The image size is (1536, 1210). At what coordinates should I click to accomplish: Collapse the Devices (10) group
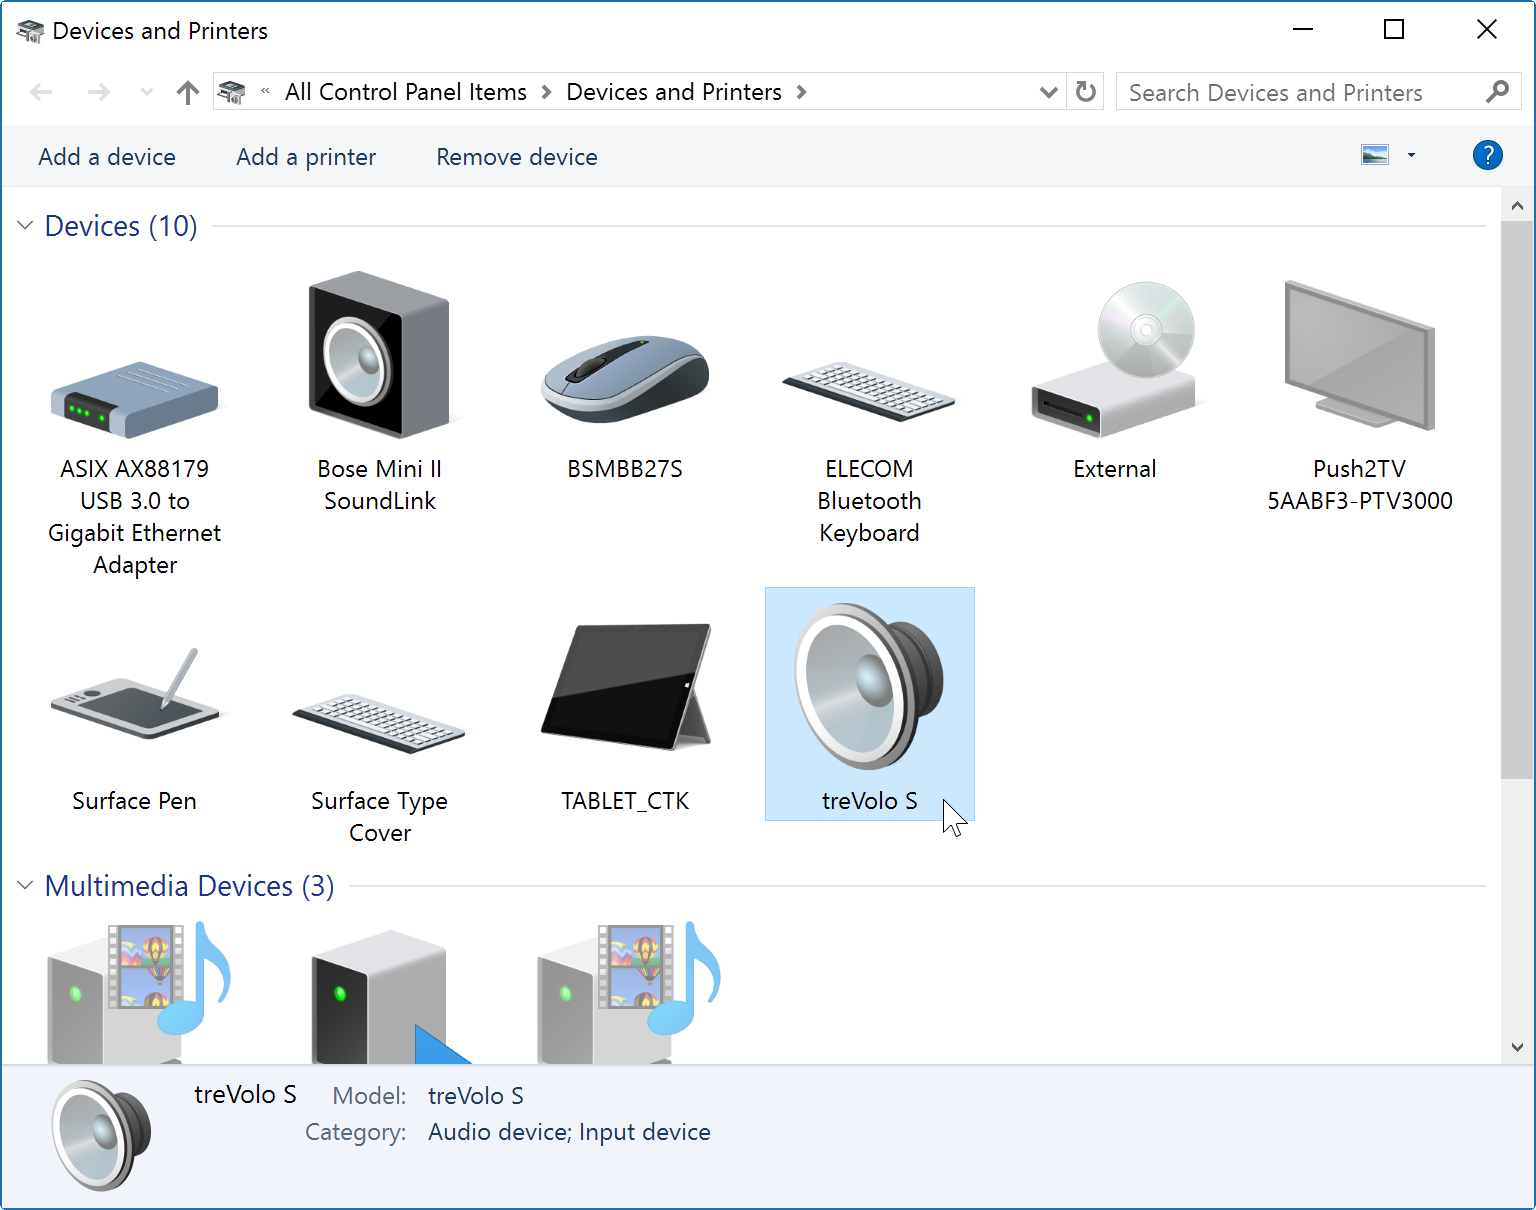point(25,226)
